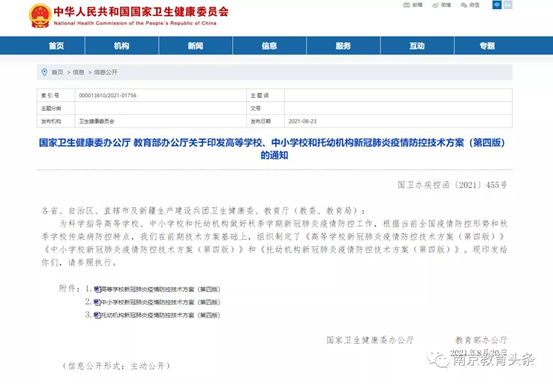Open the 微博 Weibo icon link
This screenshot has width=553, height=384.
click(x=436, y=5)
